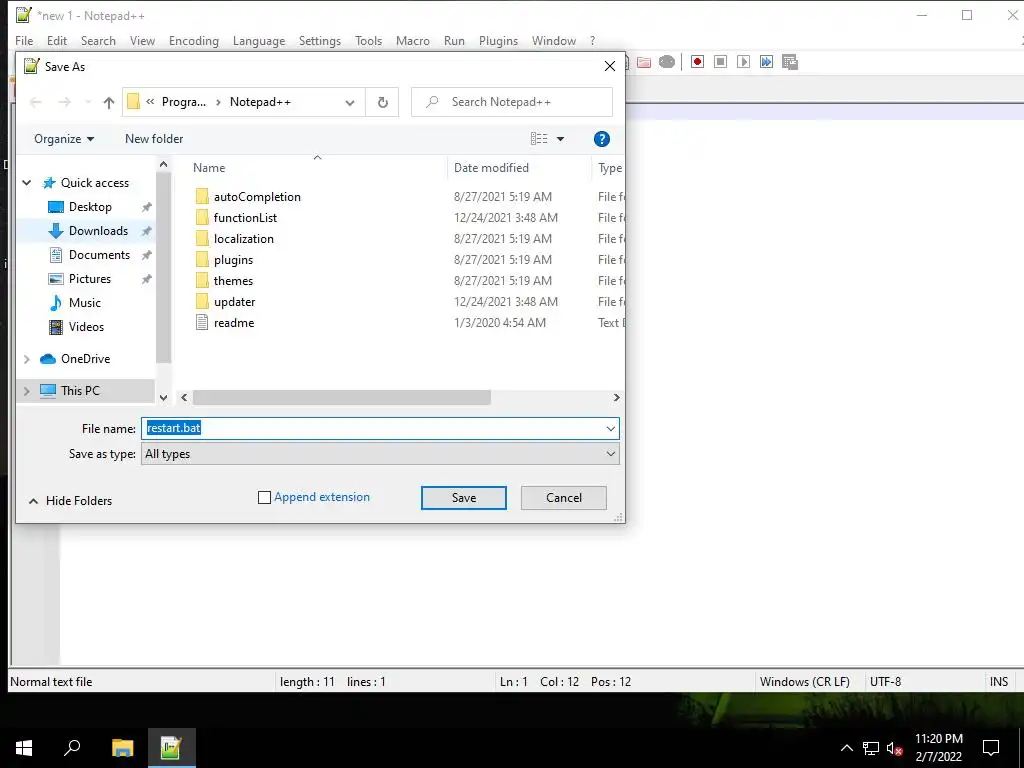1024x768 pixels.
Task: Select Desktop in the navigation pane
Action: (89, 206)
